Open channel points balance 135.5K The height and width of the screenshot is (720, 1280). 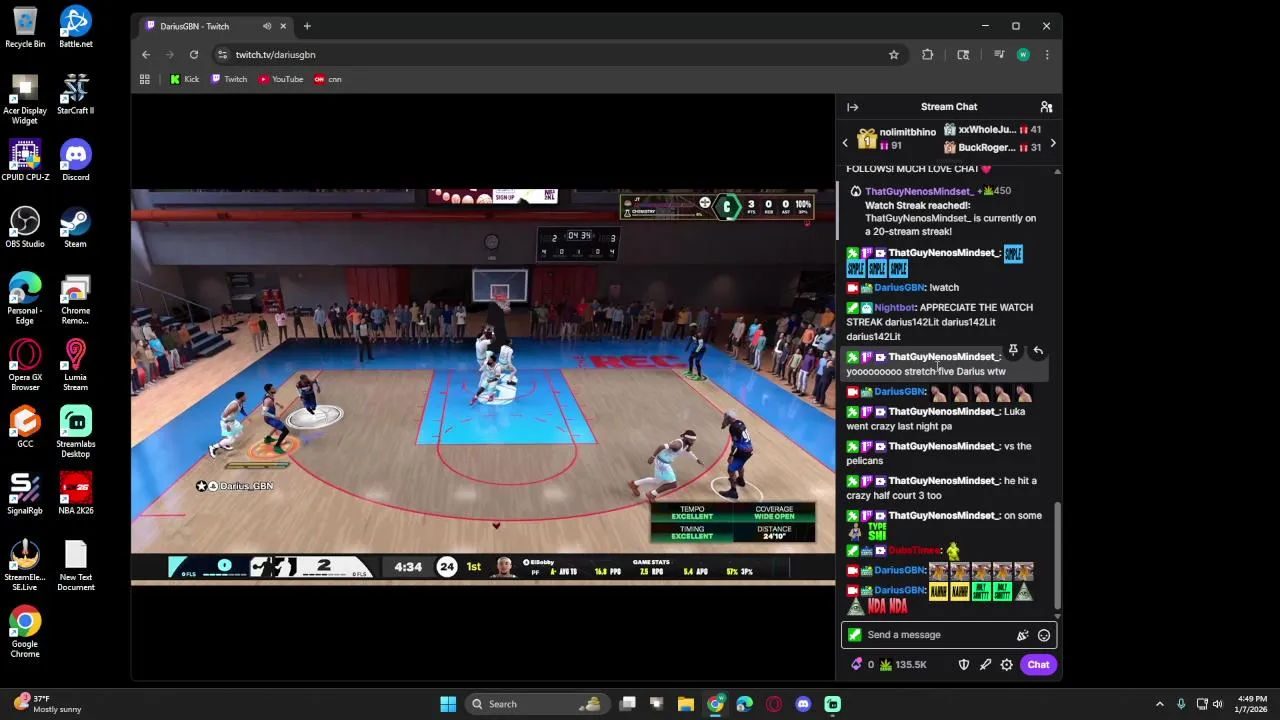903,664
